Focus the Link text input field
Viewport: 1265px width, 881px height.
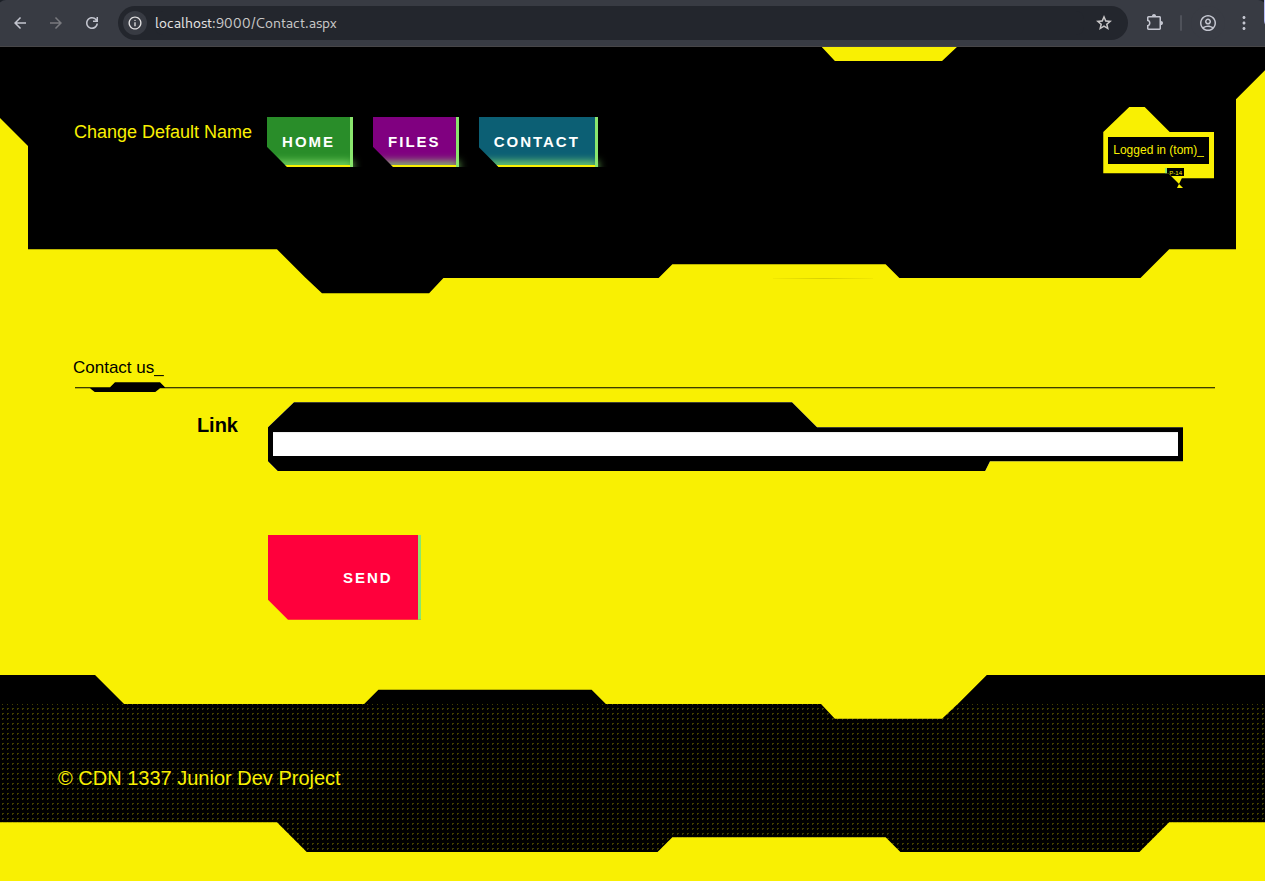tap(725, 444)
